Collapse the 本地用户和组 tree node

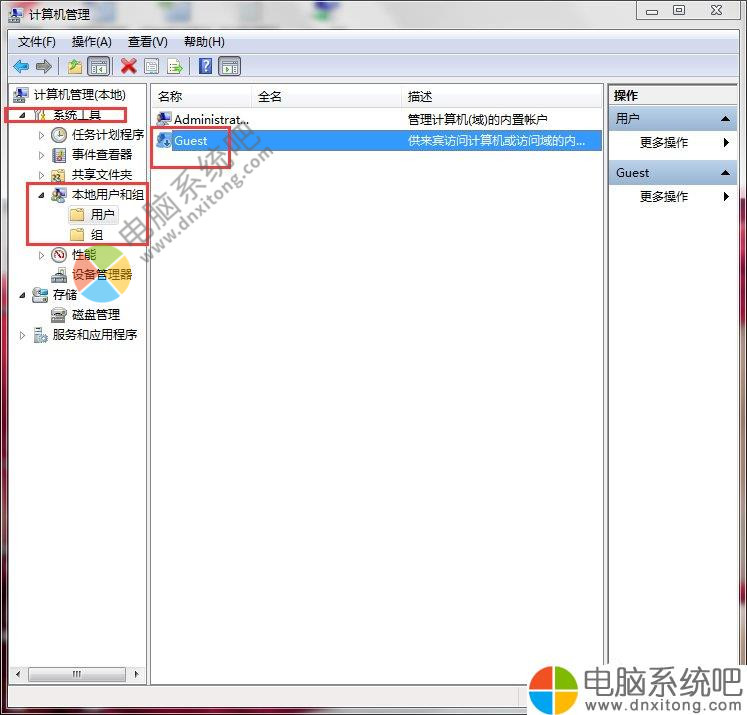point(41,195)
